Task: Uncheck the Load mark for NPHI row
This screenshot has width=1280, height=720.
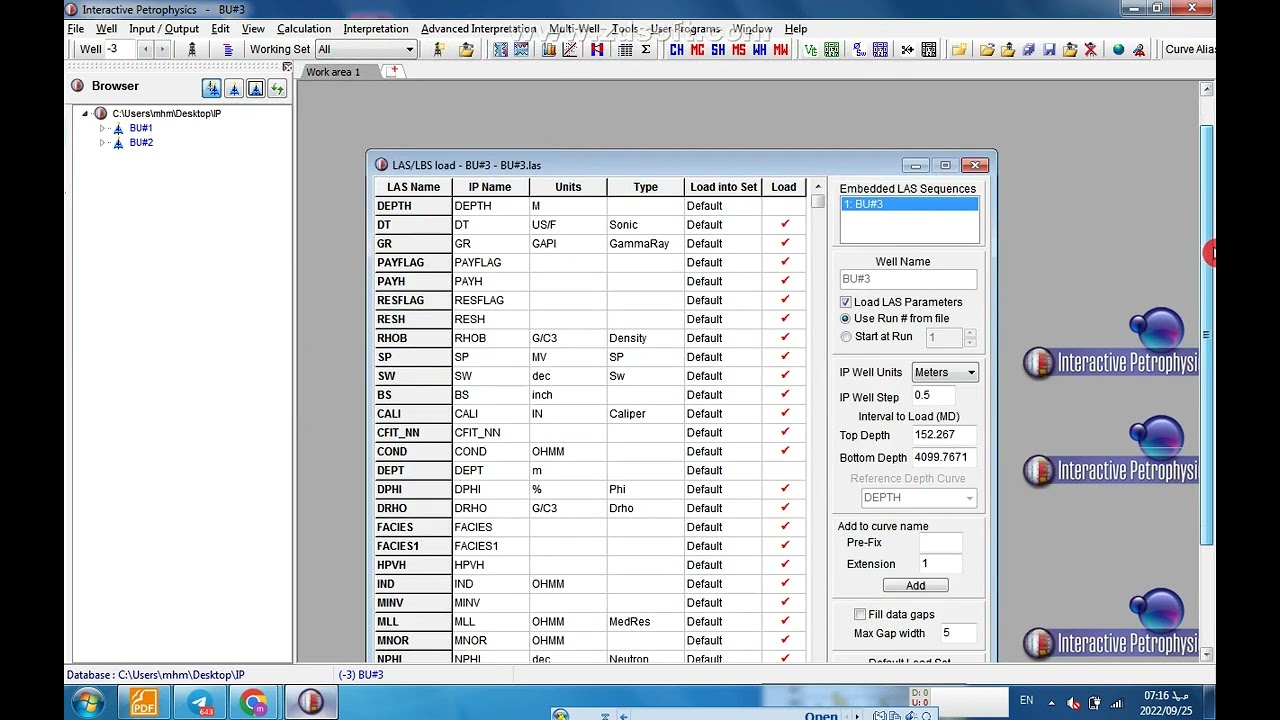Action: 785,658
